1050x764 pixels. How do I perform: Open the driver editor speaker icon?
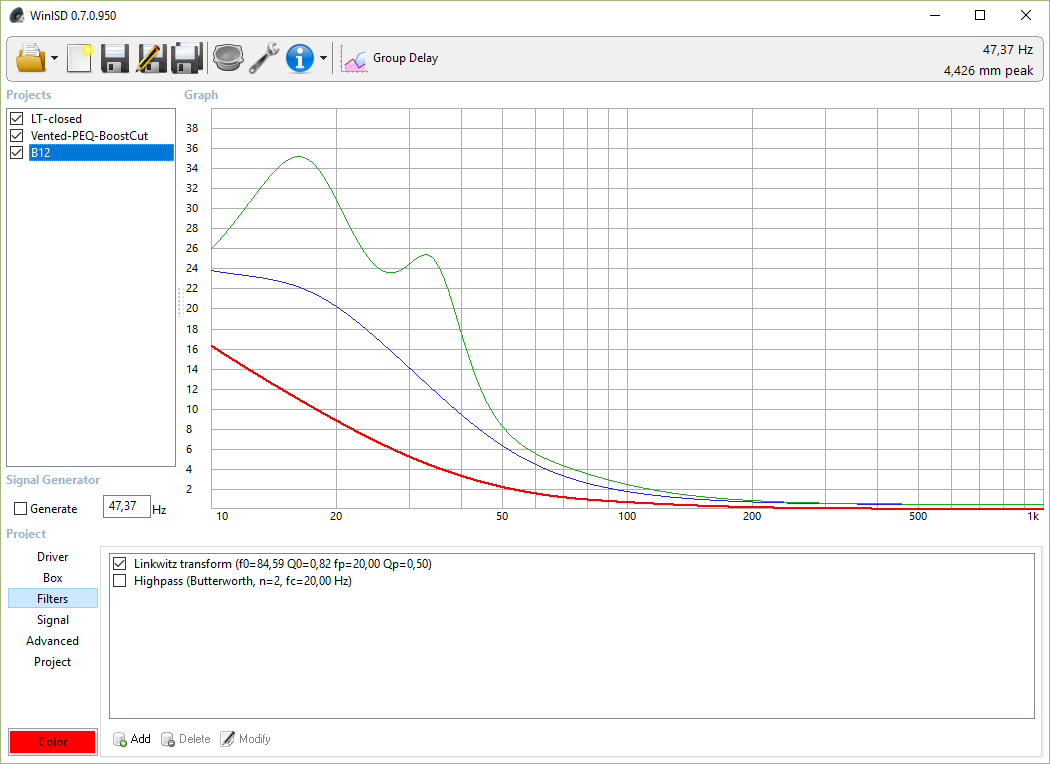(x=228, y=58)
